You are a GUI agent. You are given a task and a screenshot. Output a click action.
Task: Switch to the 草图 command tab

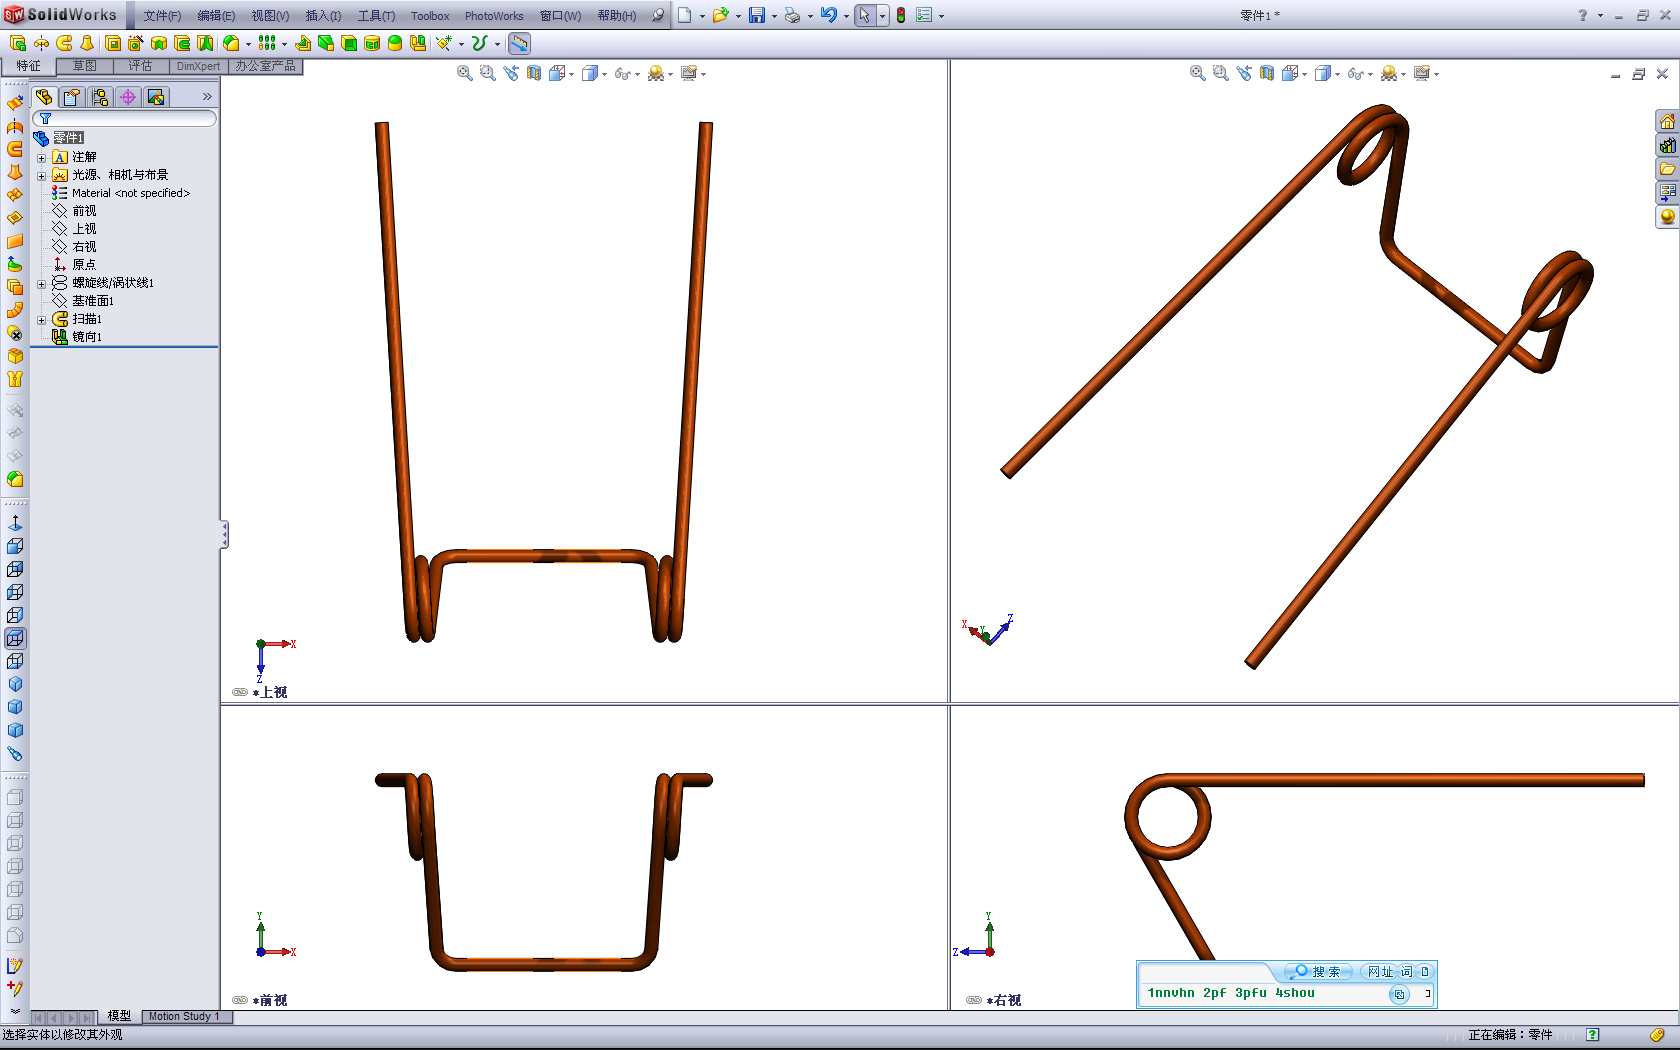85,66
